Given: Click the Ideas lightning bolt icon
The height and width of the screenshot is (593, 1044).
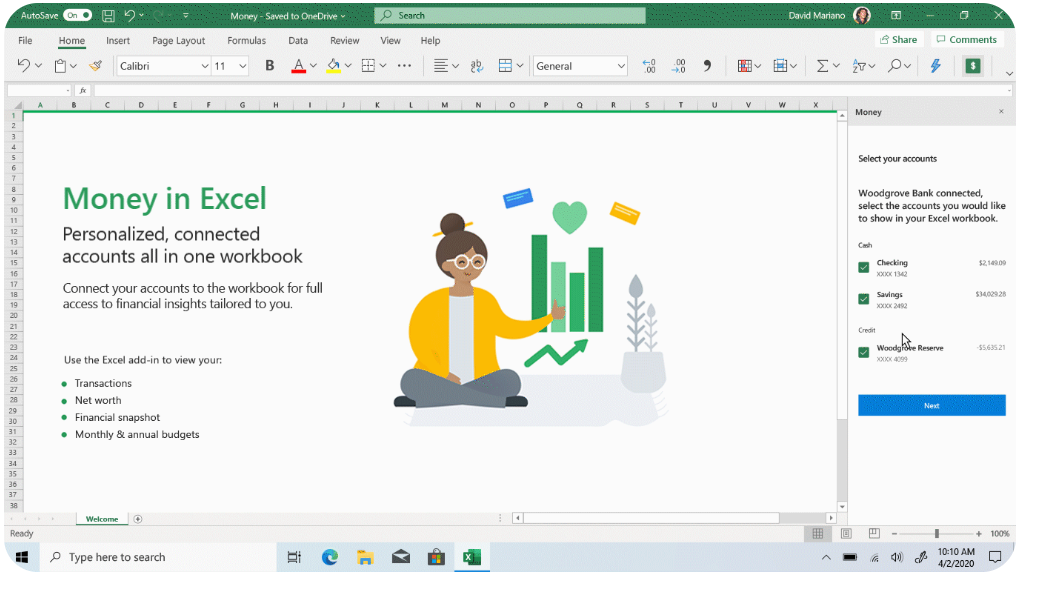Looking at the screenshot, I should 936,66.
